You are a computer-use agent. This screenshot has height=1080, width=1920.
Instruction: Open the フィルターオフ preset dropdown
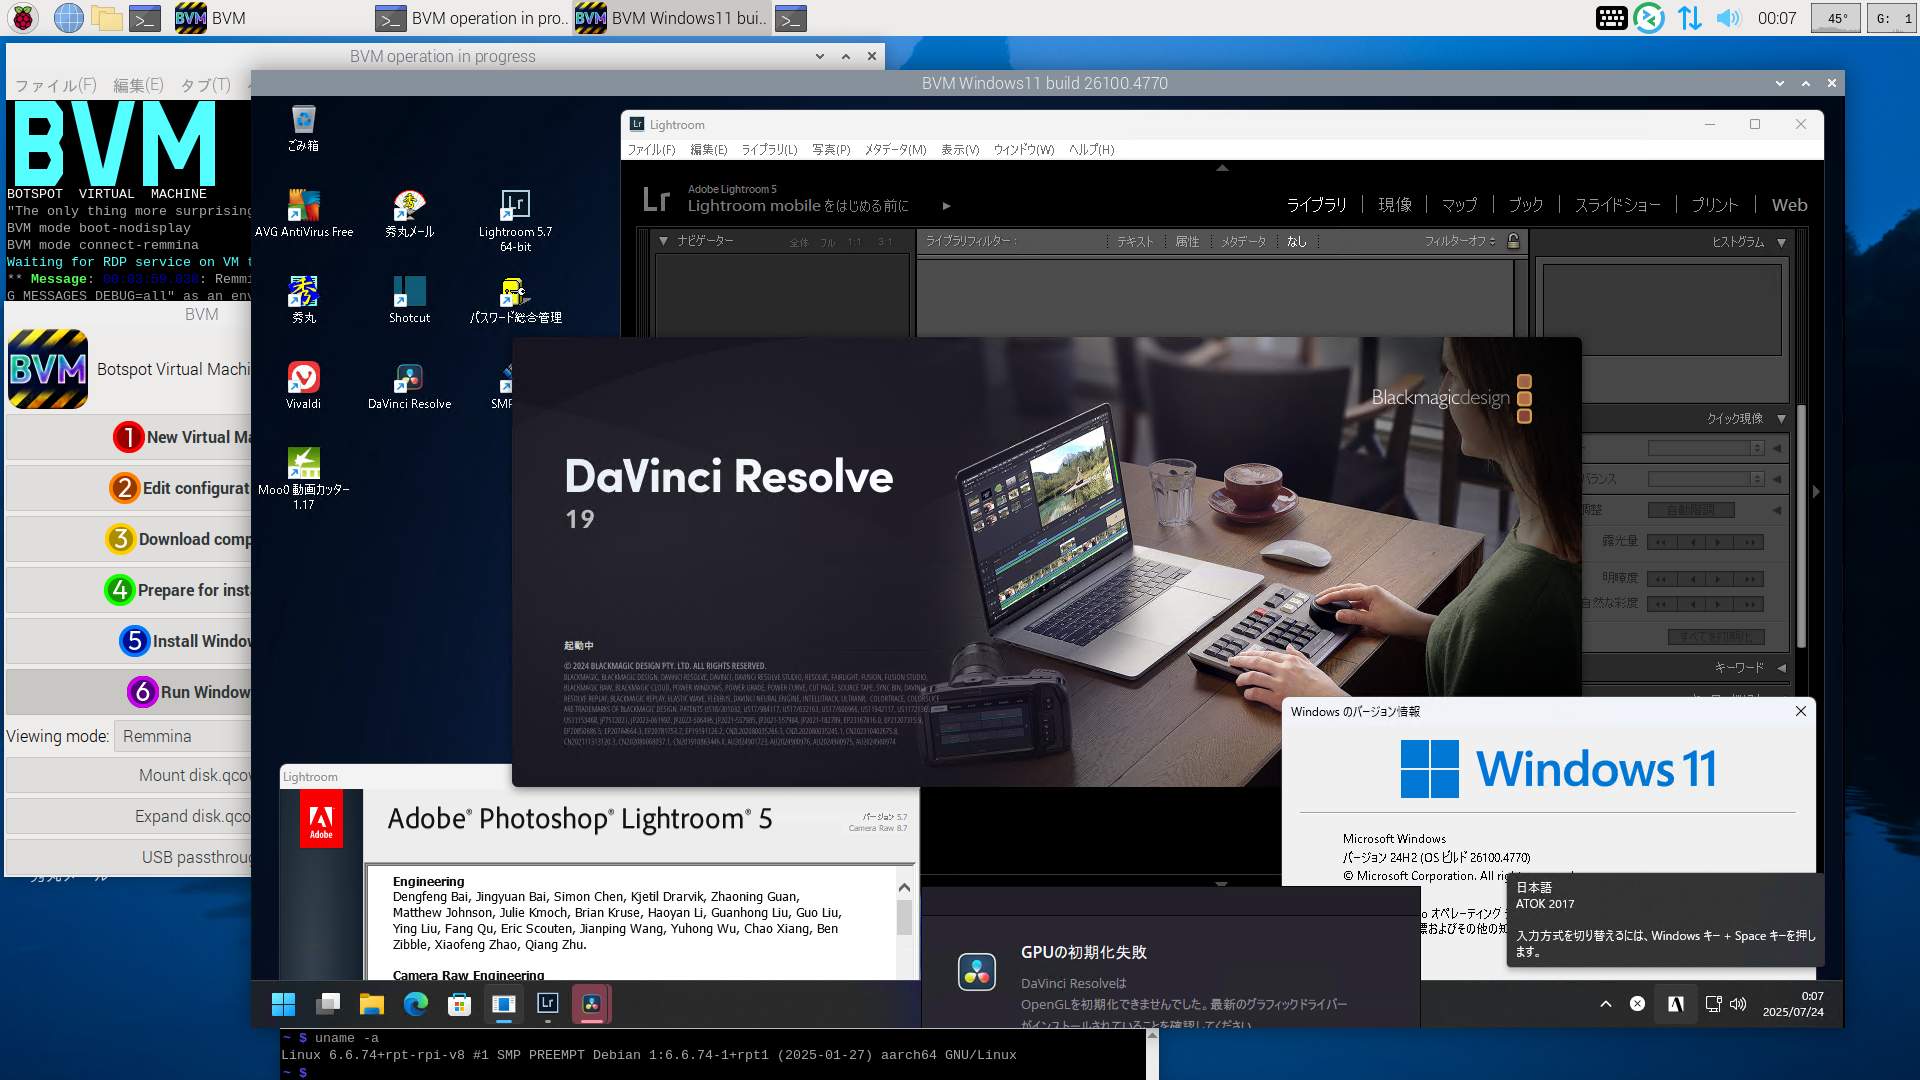pos(1460,241)
